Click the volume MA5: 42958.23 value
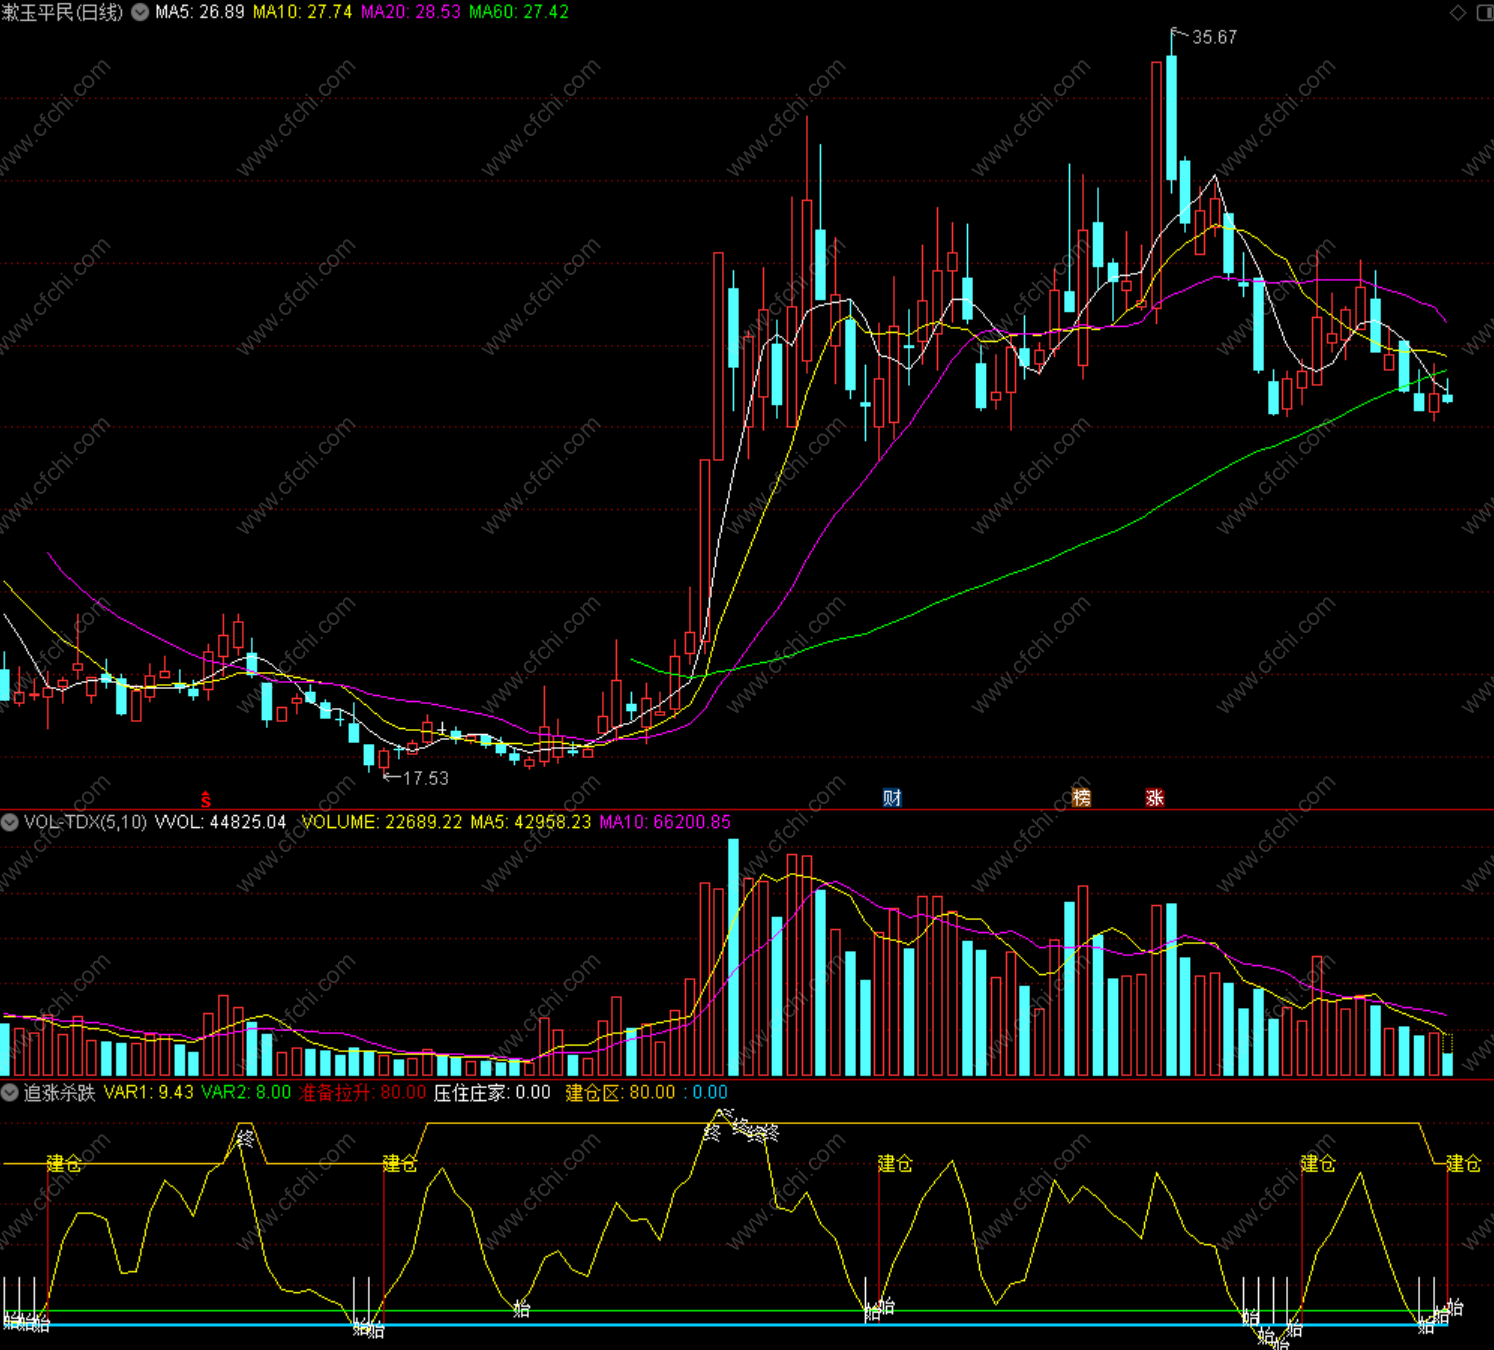 pos(531,822)
